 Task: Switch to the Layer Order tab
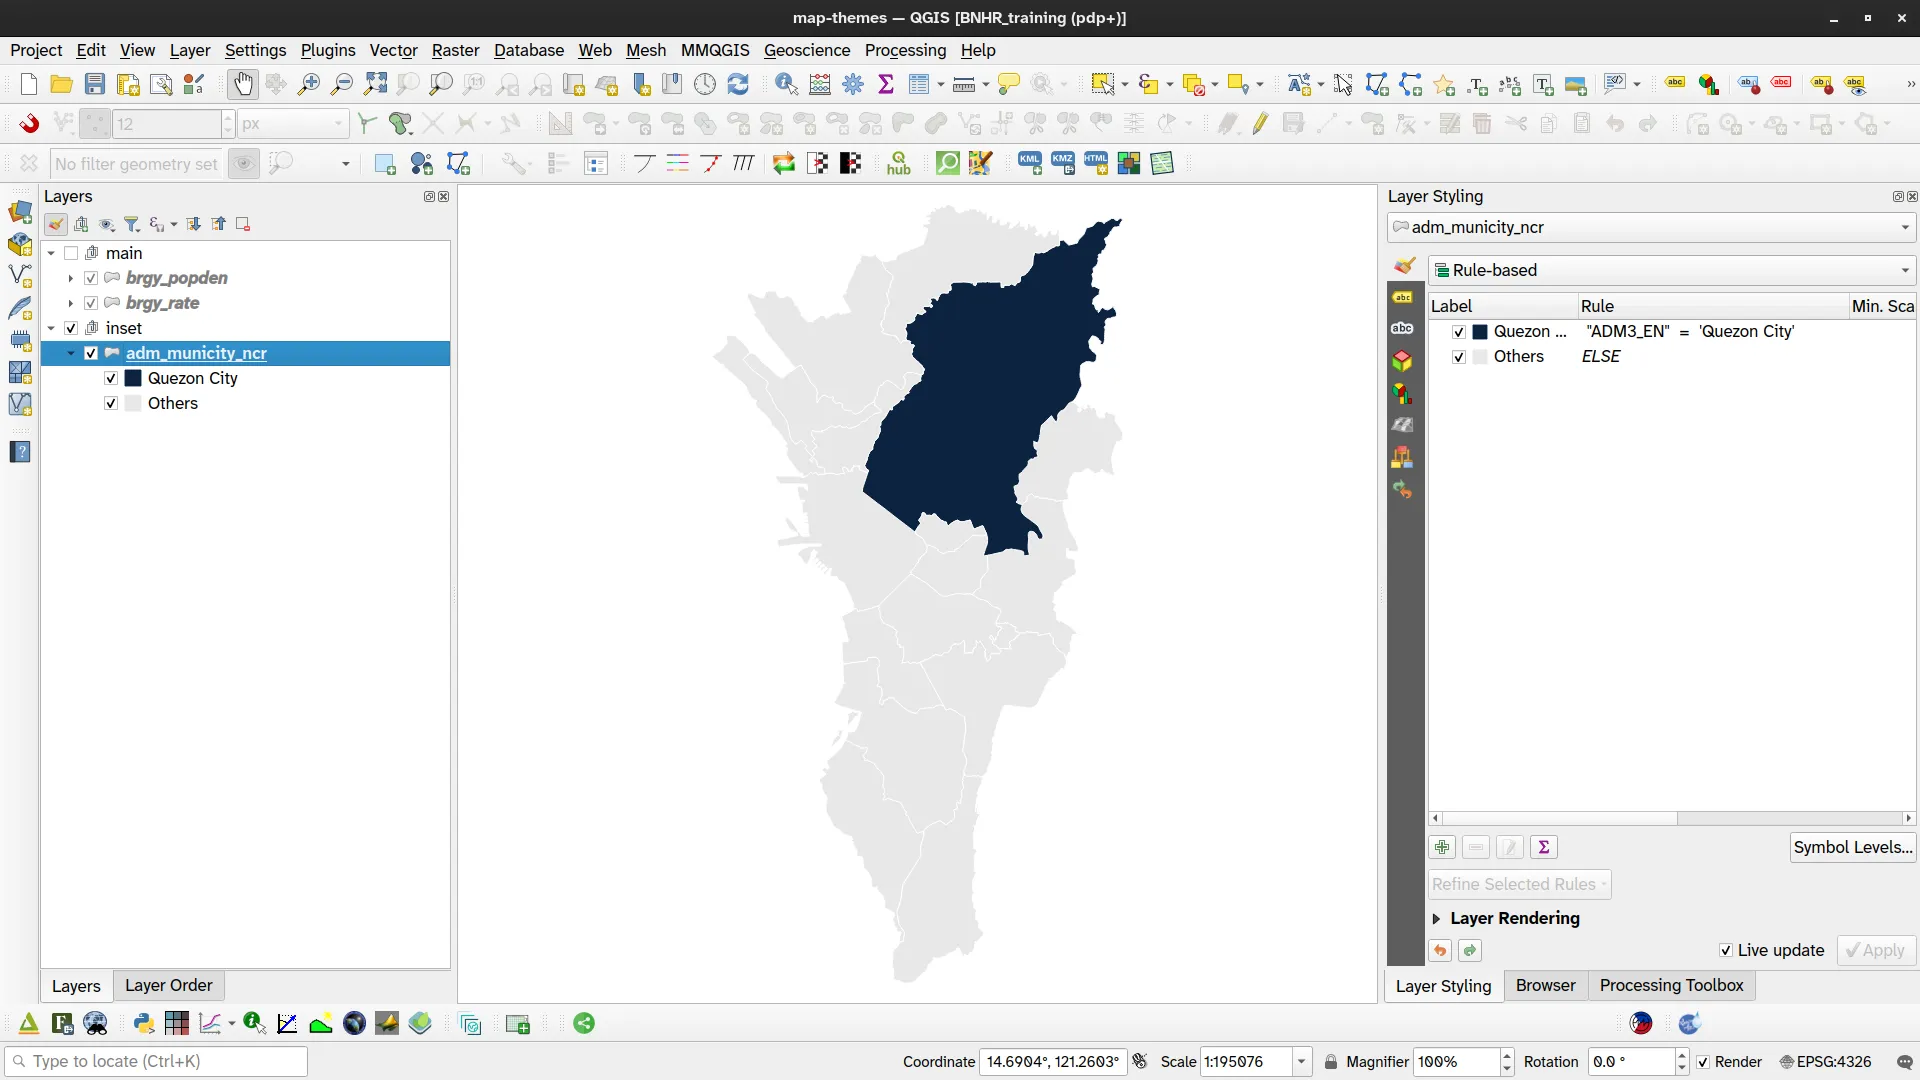(168, 985)
